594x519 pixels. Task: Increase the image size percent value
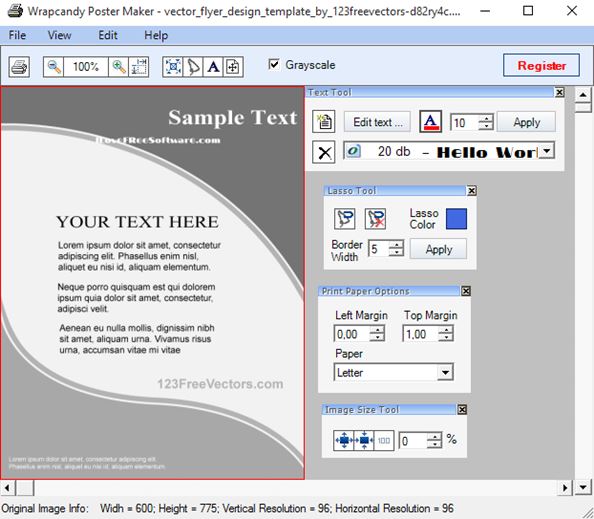pyautogui.click(x=434, y=436)
